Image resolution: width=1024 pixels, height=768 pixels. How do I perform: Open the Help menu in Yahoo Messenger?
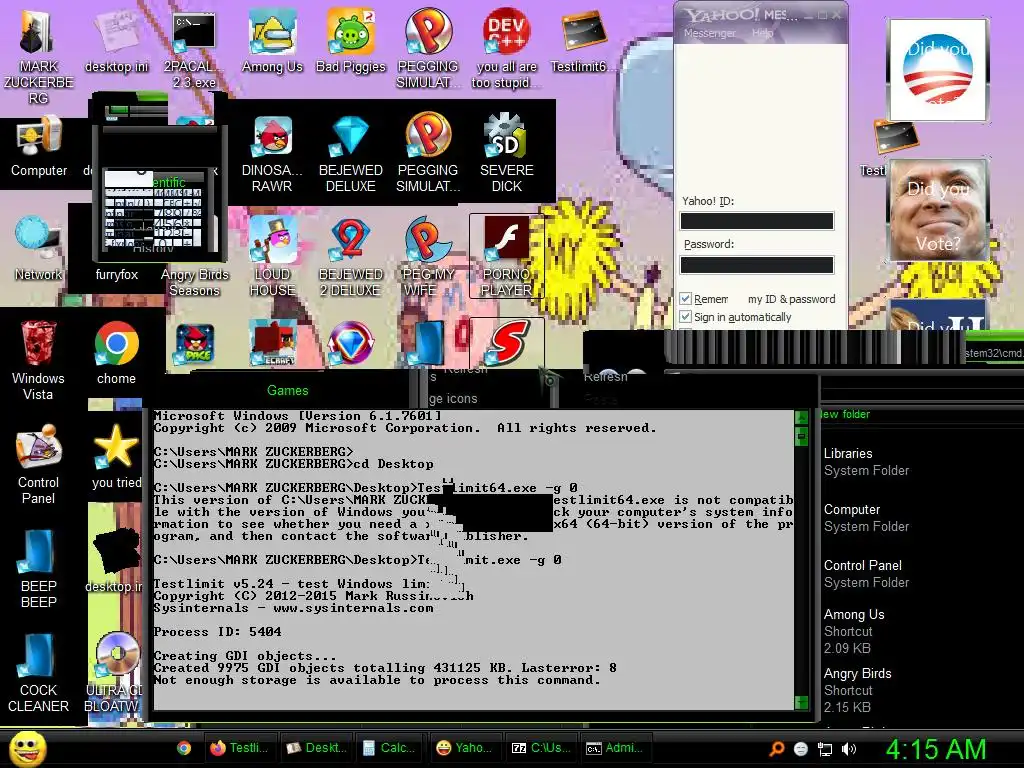[x=762, y=33]
